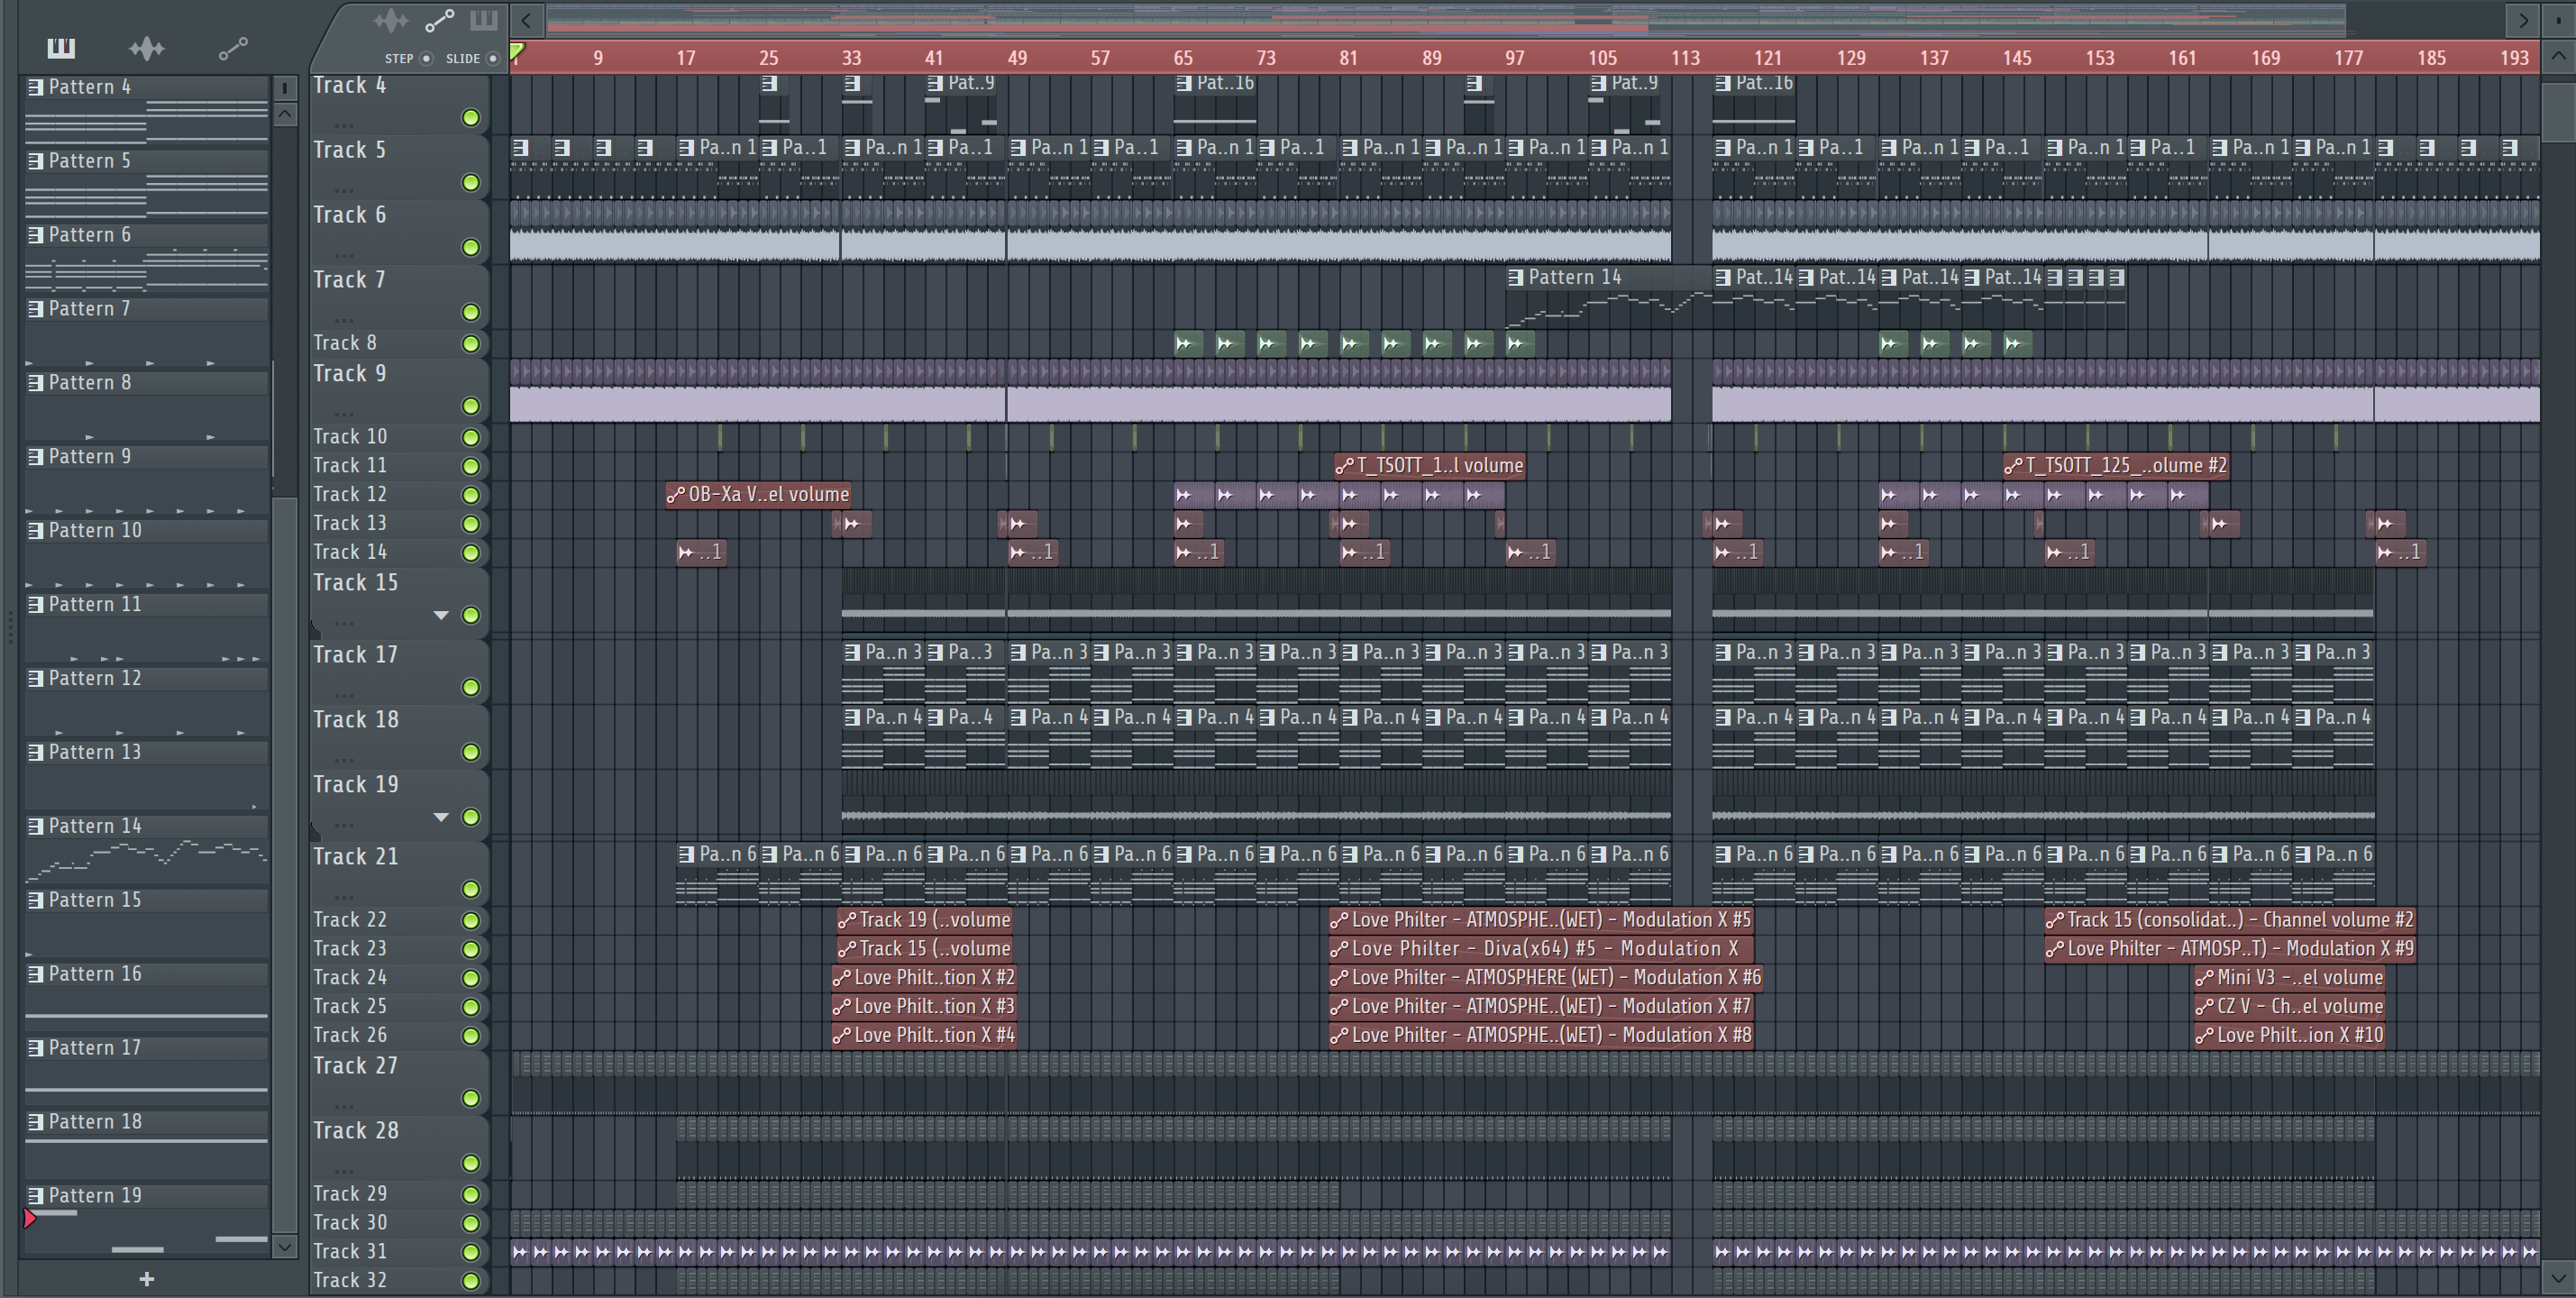Show audio clips tab with waveform icon
The image size is (2576, 1298).
coord(147,47)
